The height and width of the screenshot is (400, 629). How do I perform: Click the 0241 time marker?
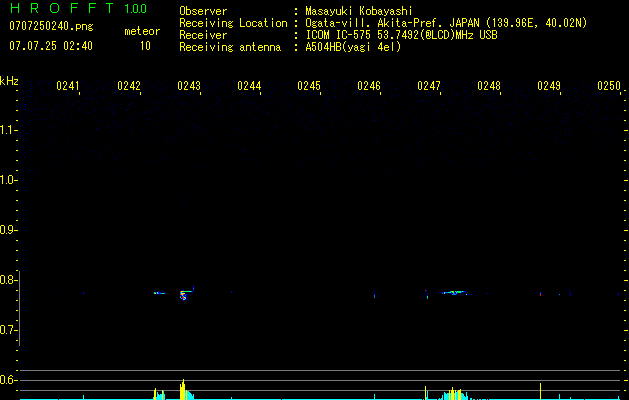68,86
